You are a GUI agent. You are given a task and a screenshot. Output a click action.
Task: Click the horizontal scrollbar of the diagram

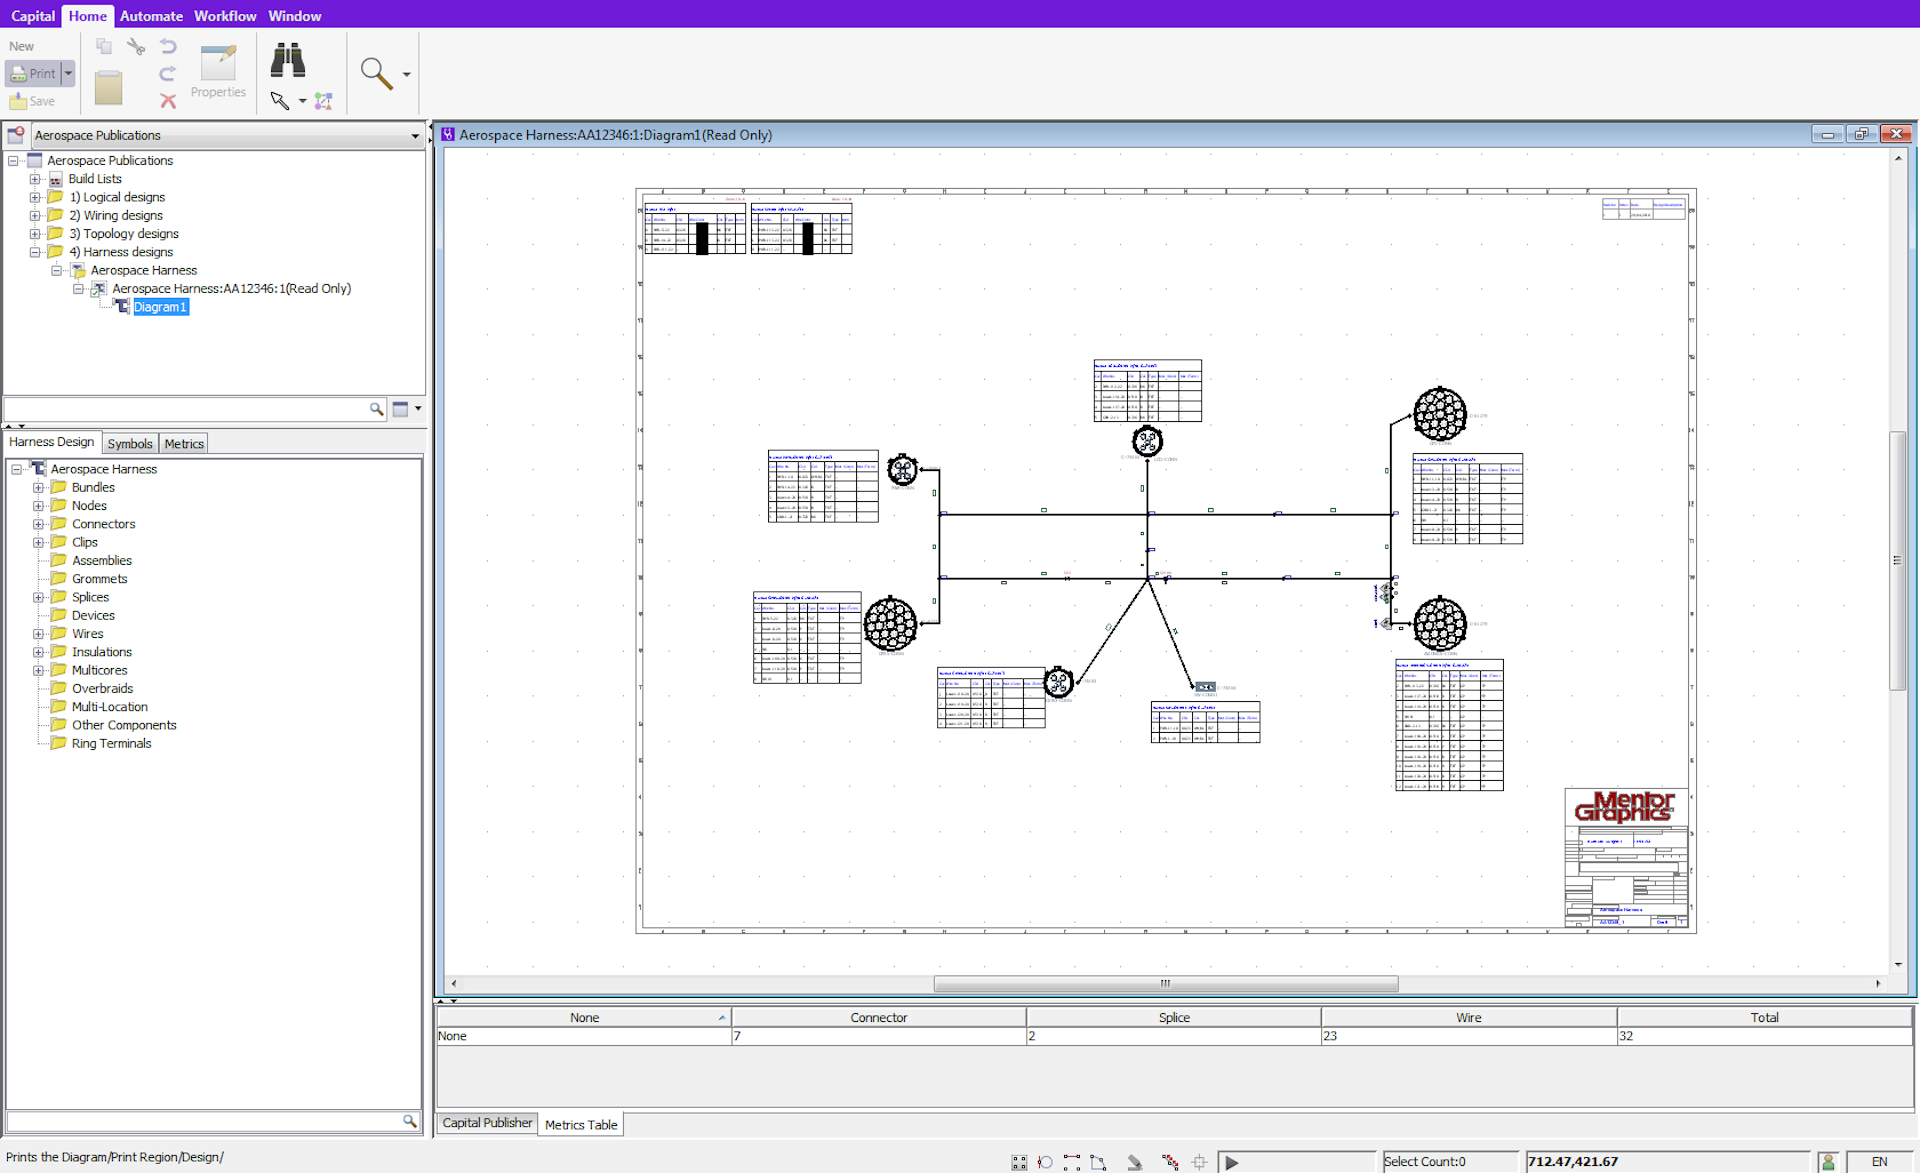[1165, 983]
